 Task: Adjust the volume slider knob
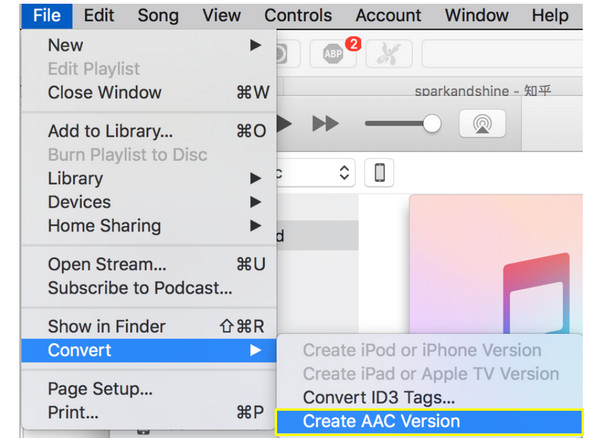click(432, 124)
